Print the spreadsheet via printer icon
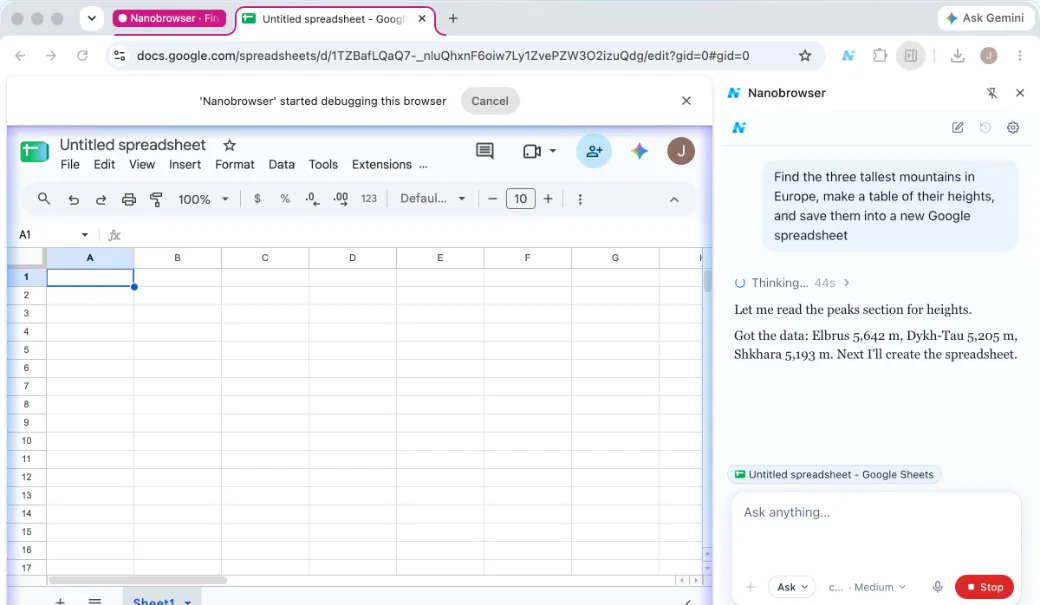 click(129, 199)
